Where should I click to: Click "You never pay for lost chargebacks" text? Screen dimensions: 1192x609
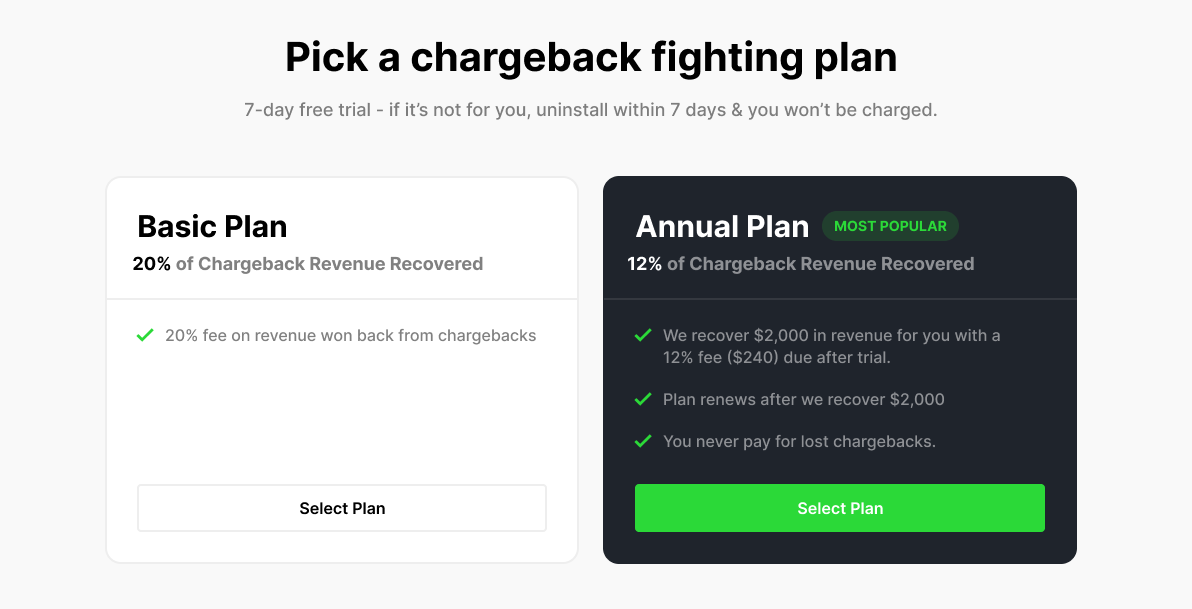pyautogui.click(x=799, y=441)
